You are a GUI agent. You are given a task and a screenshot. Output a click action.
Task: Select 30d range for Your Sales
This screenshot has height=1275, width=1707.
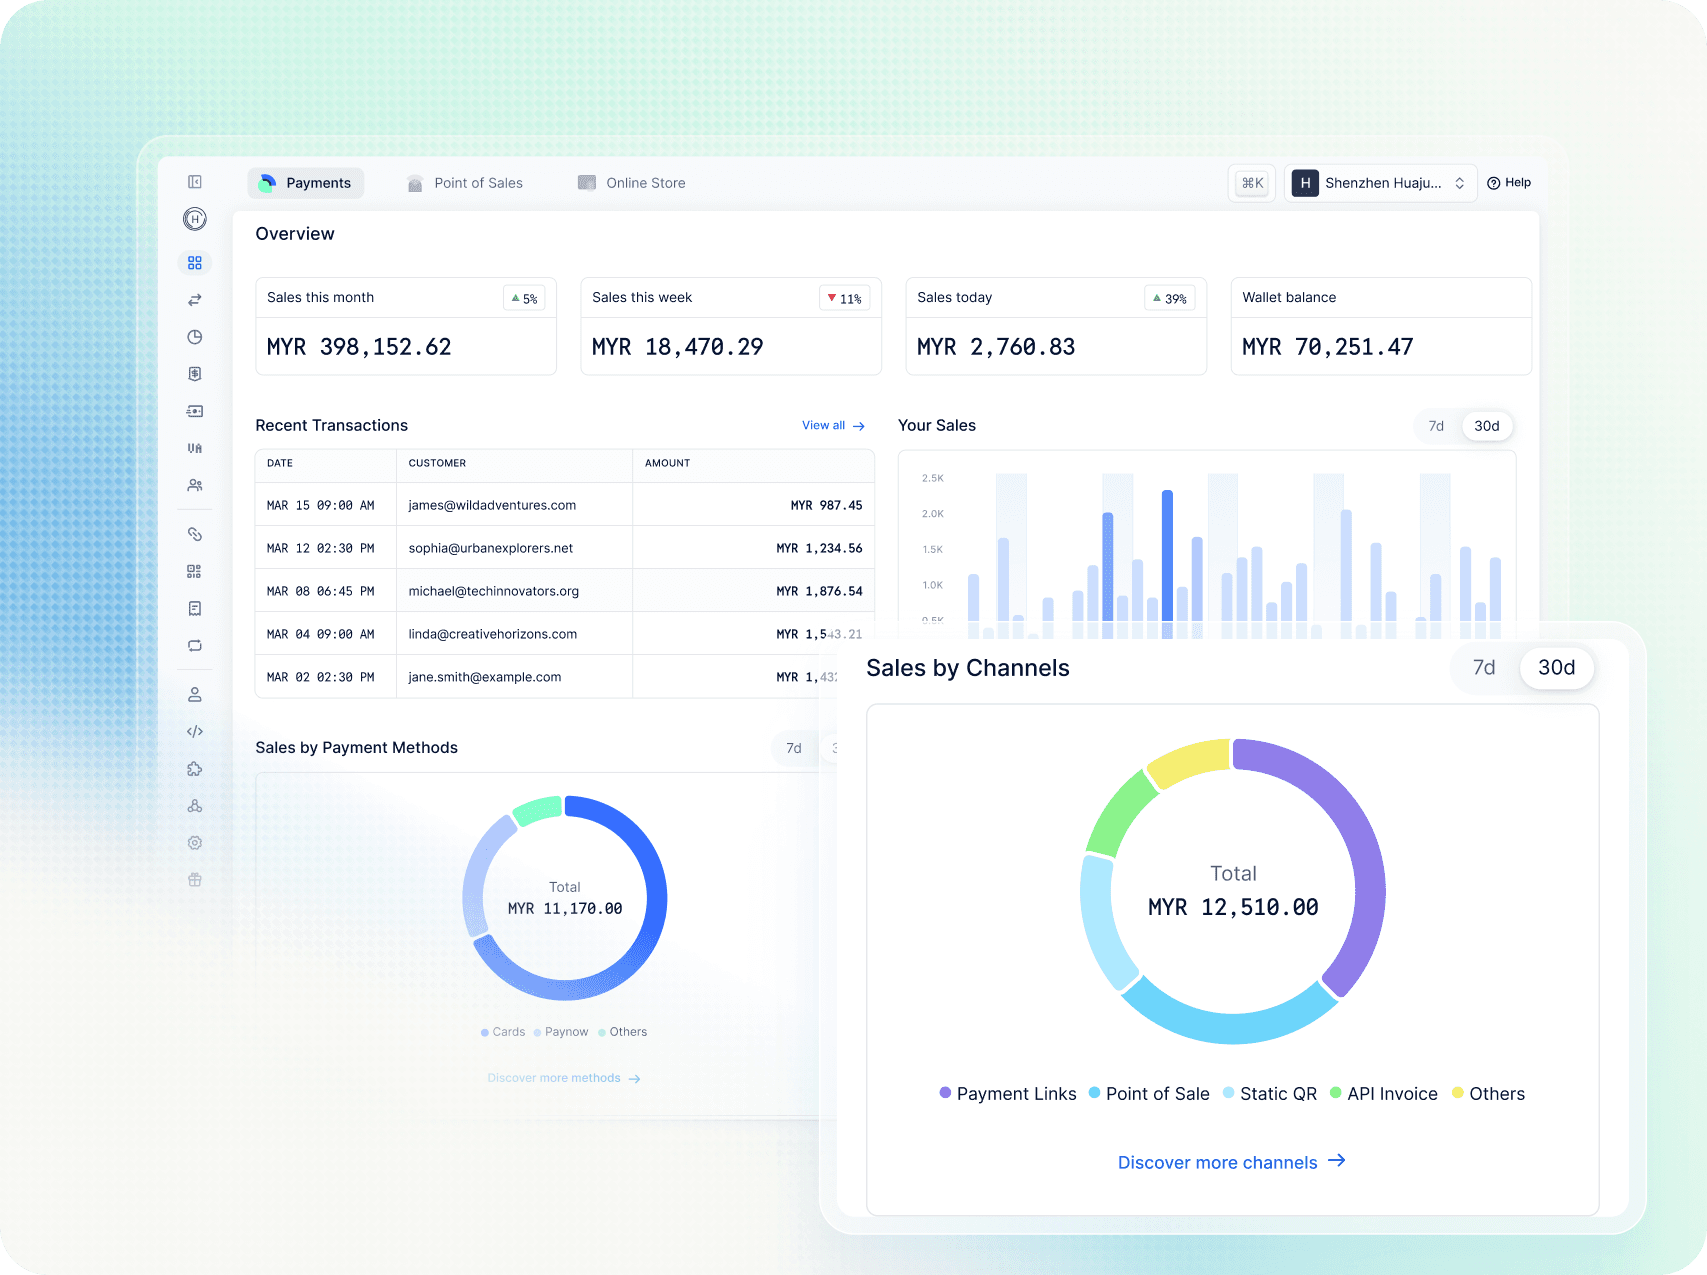(1487, 426)
